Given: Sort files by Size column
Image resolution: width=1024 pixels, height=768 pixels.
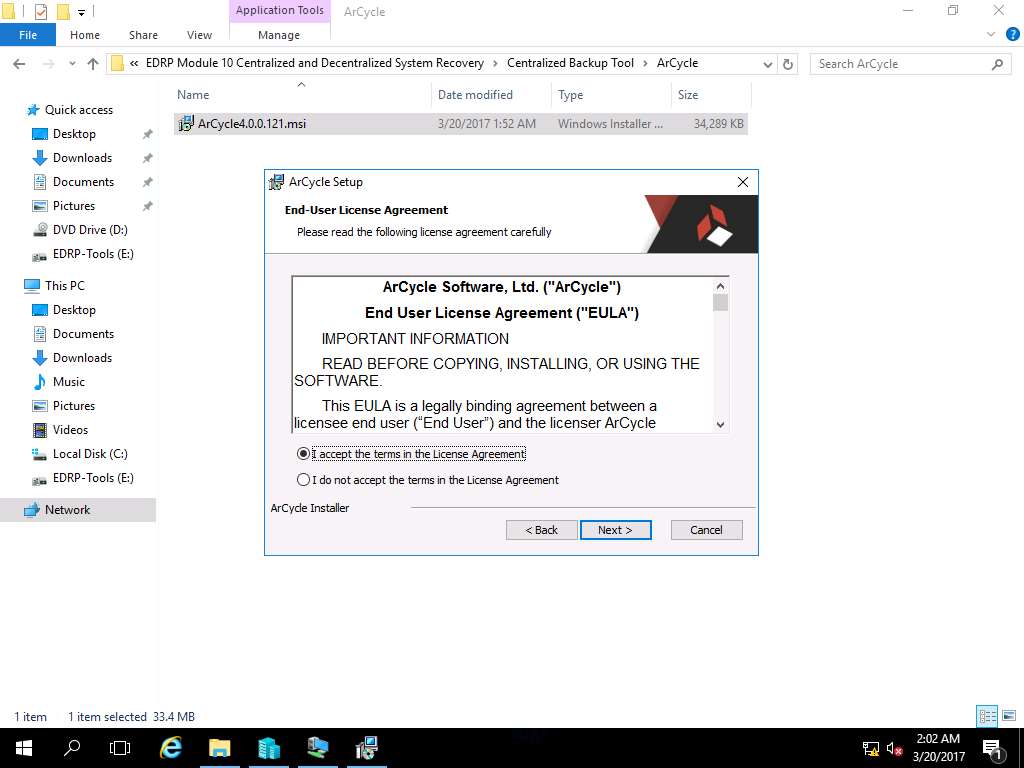Looking at the screenshot, I should (x=688, y=95).
